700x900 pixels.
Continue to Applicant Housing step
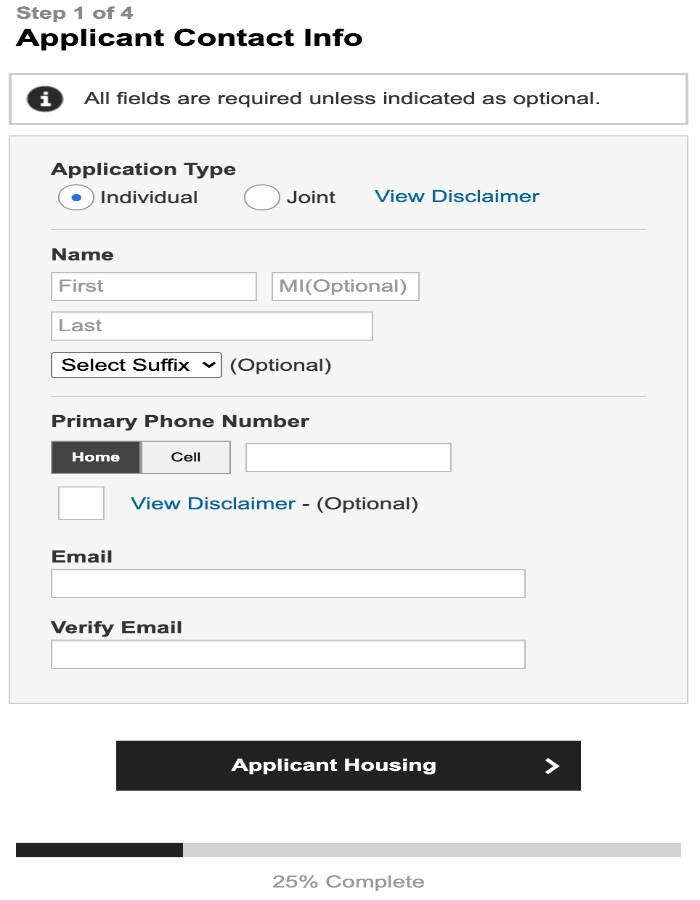pyautogui.click(x=348, y=766)
